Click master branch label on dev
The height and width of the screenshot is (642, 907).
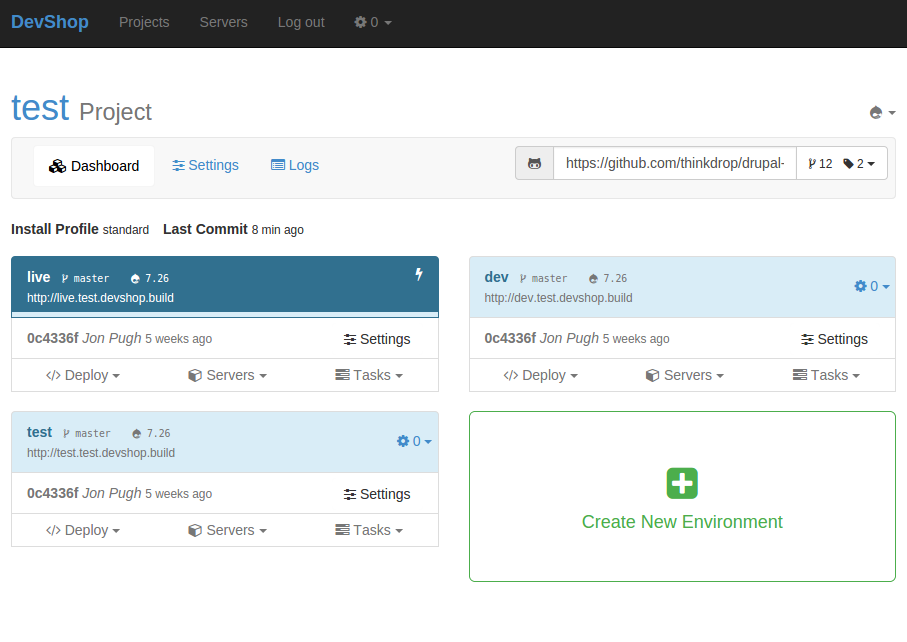[x=544, y=278]
